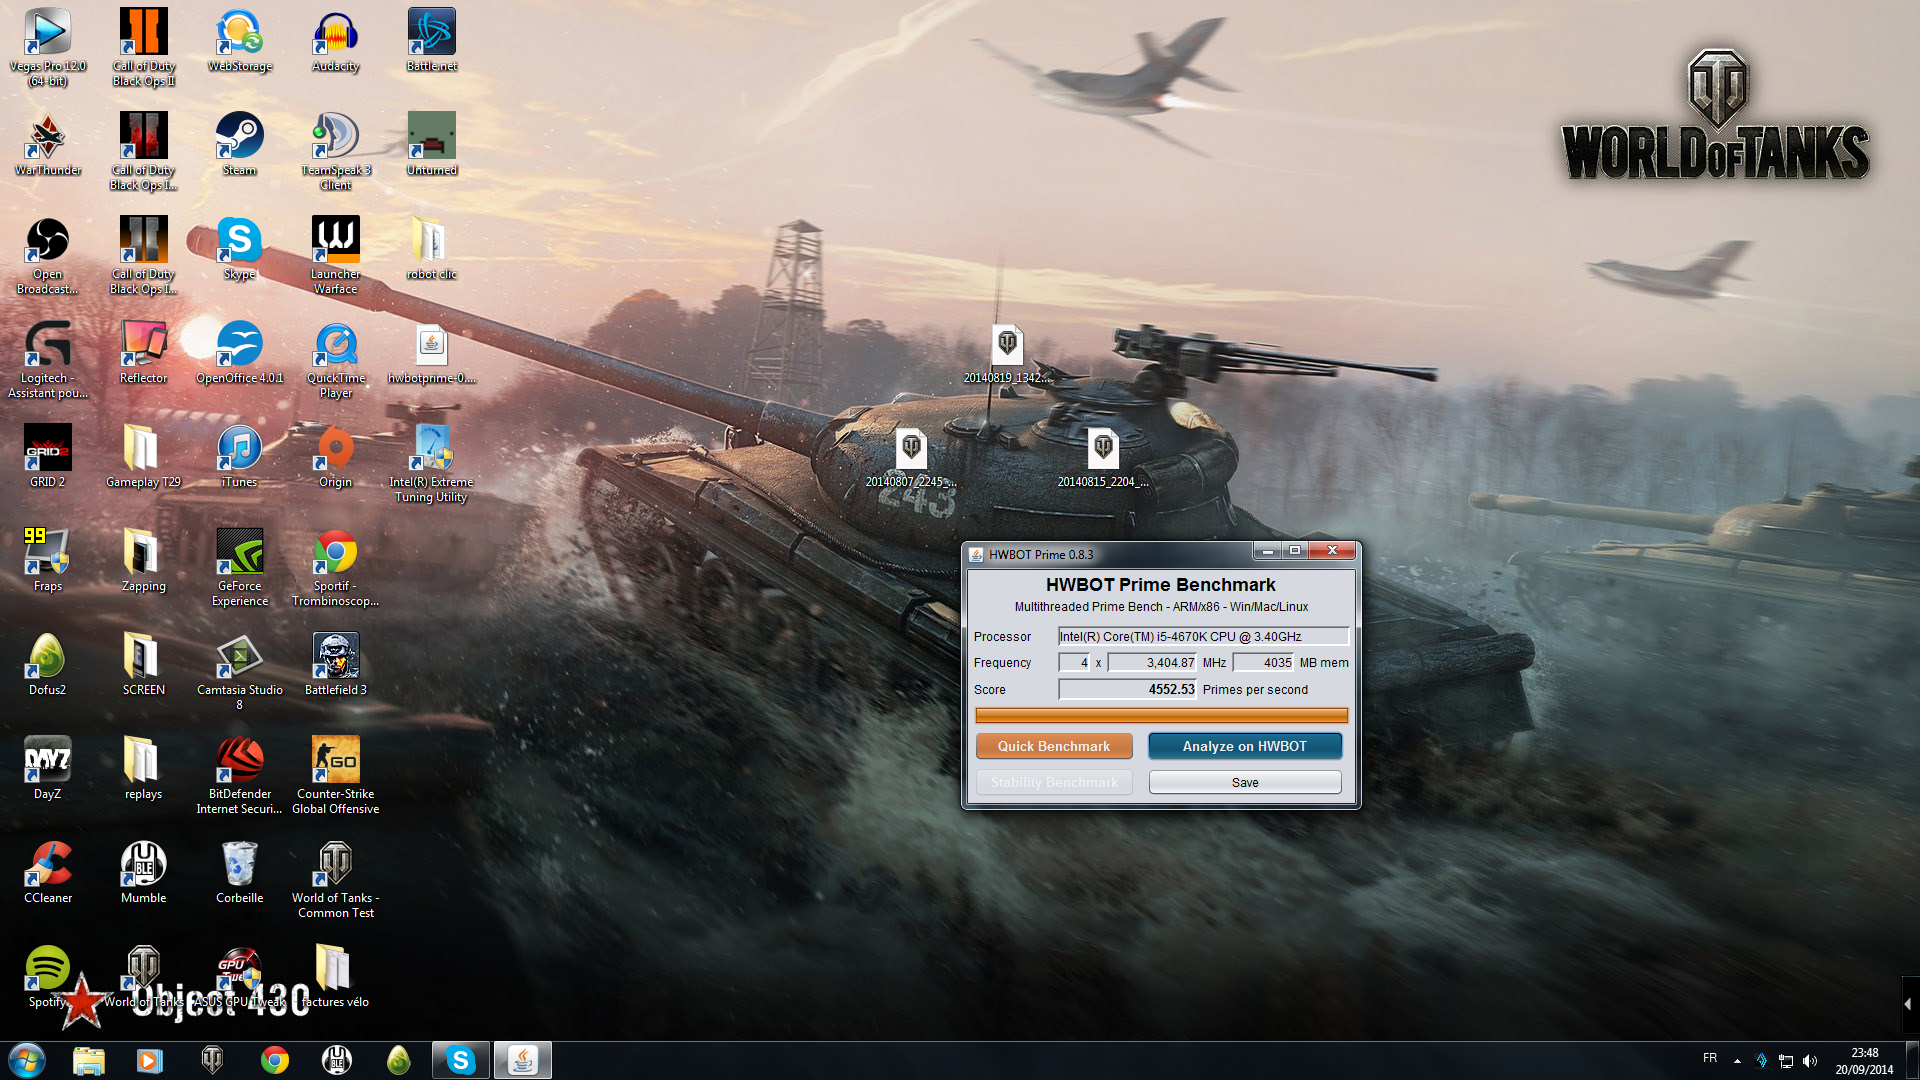Open Camtasia Studio 8 shortcut
Screen dimensions: 1920x1080
[240, 670]
